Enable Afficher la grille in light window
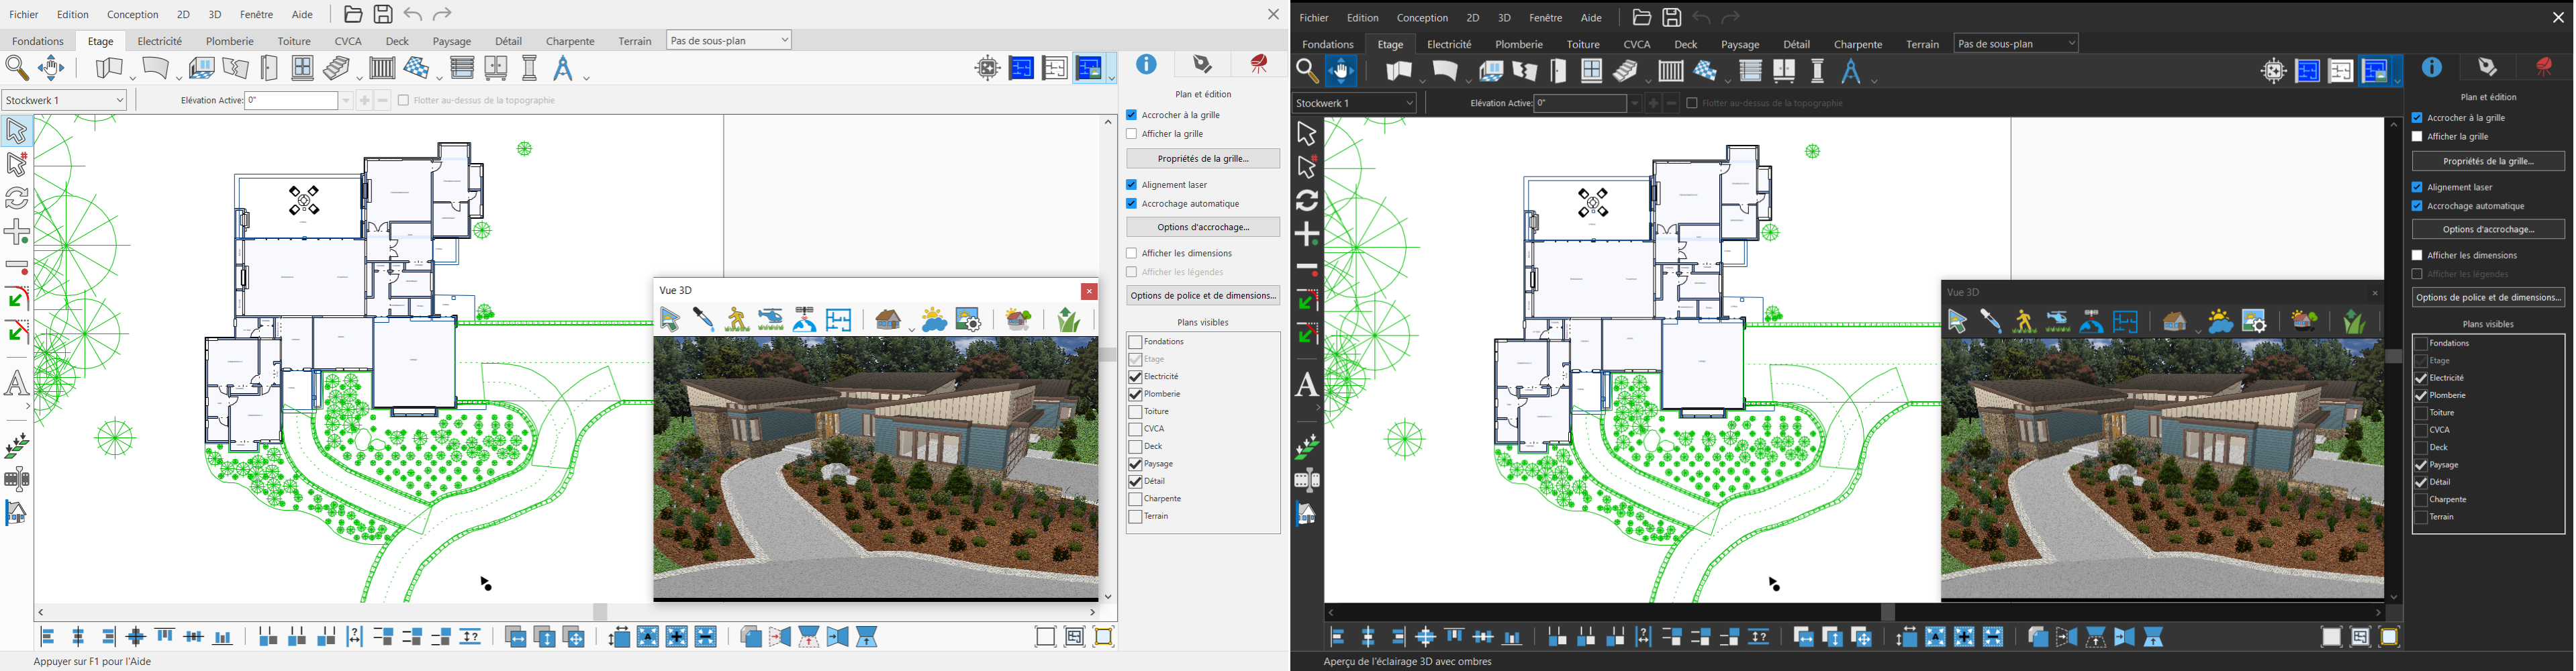 pyautogui.click(x=1132, y=134)
